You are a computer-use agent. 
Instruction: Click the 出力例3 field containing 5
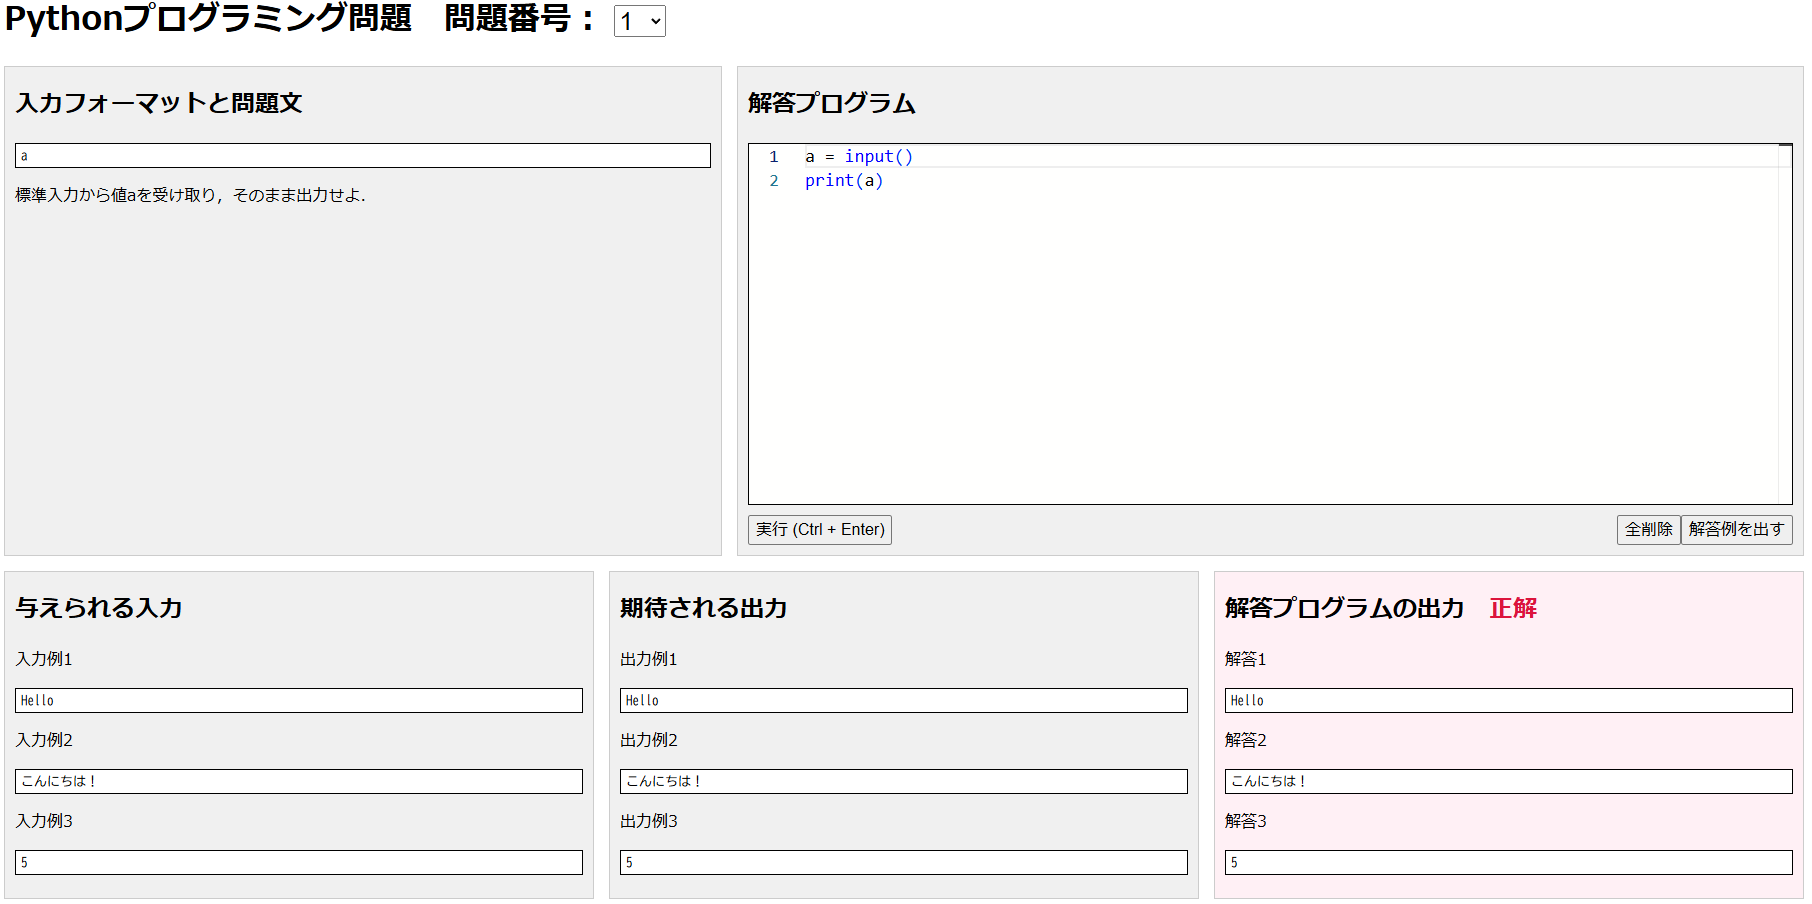point(904,862)
